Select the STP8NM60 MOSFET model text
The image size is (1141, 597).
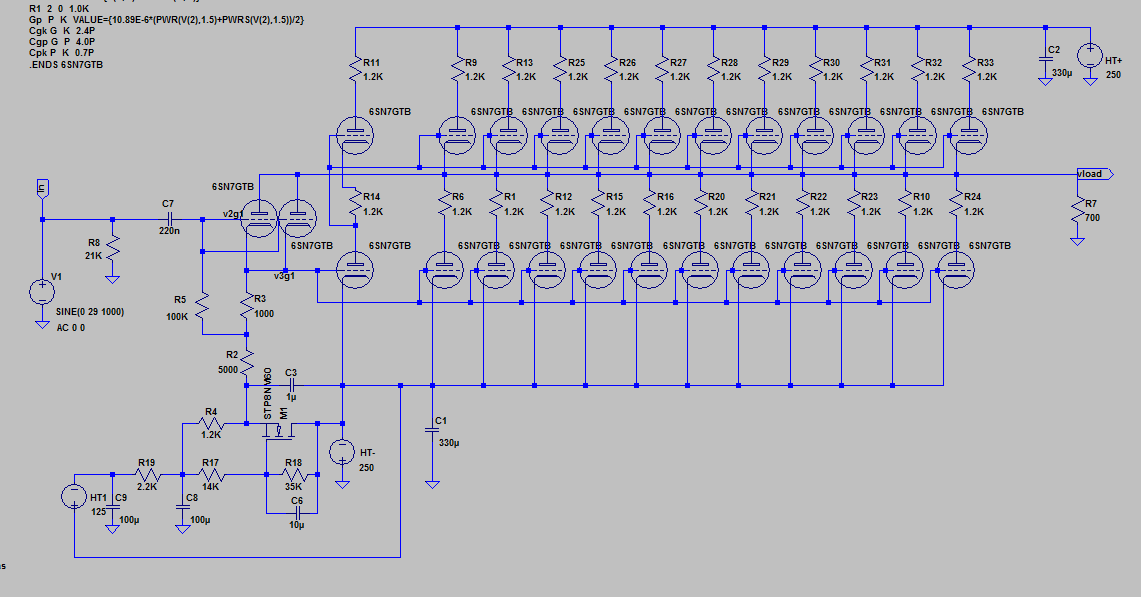click(x=268, y=394)
